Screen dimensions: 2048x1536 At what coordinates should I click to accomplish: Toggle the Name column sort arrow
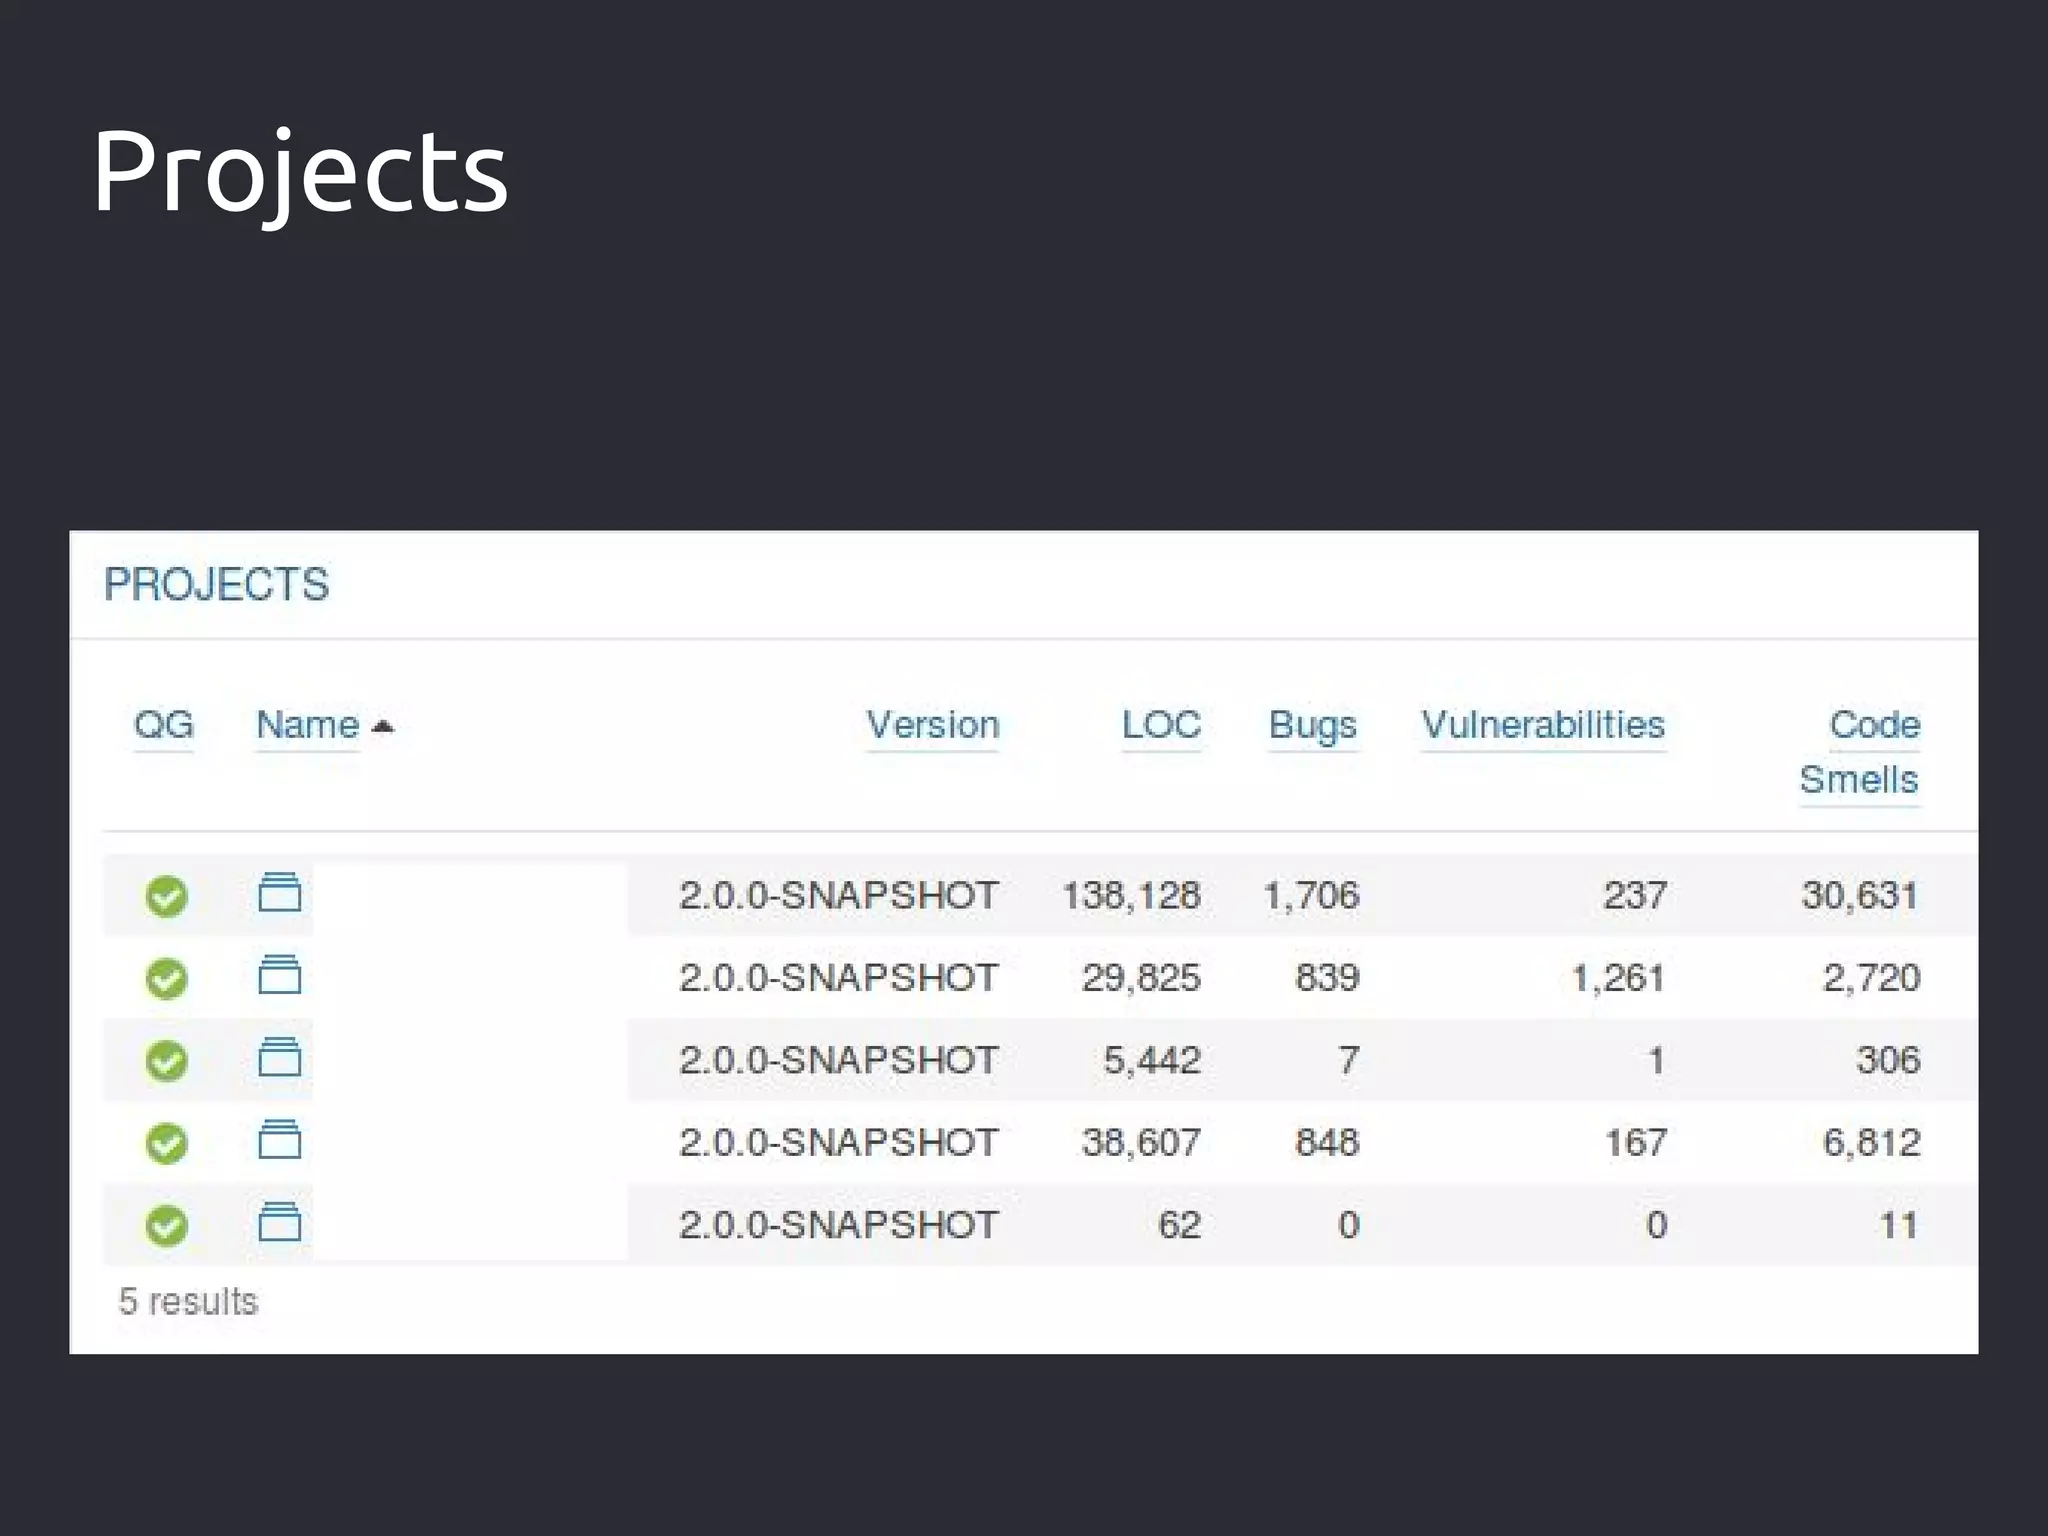point(382,727)
